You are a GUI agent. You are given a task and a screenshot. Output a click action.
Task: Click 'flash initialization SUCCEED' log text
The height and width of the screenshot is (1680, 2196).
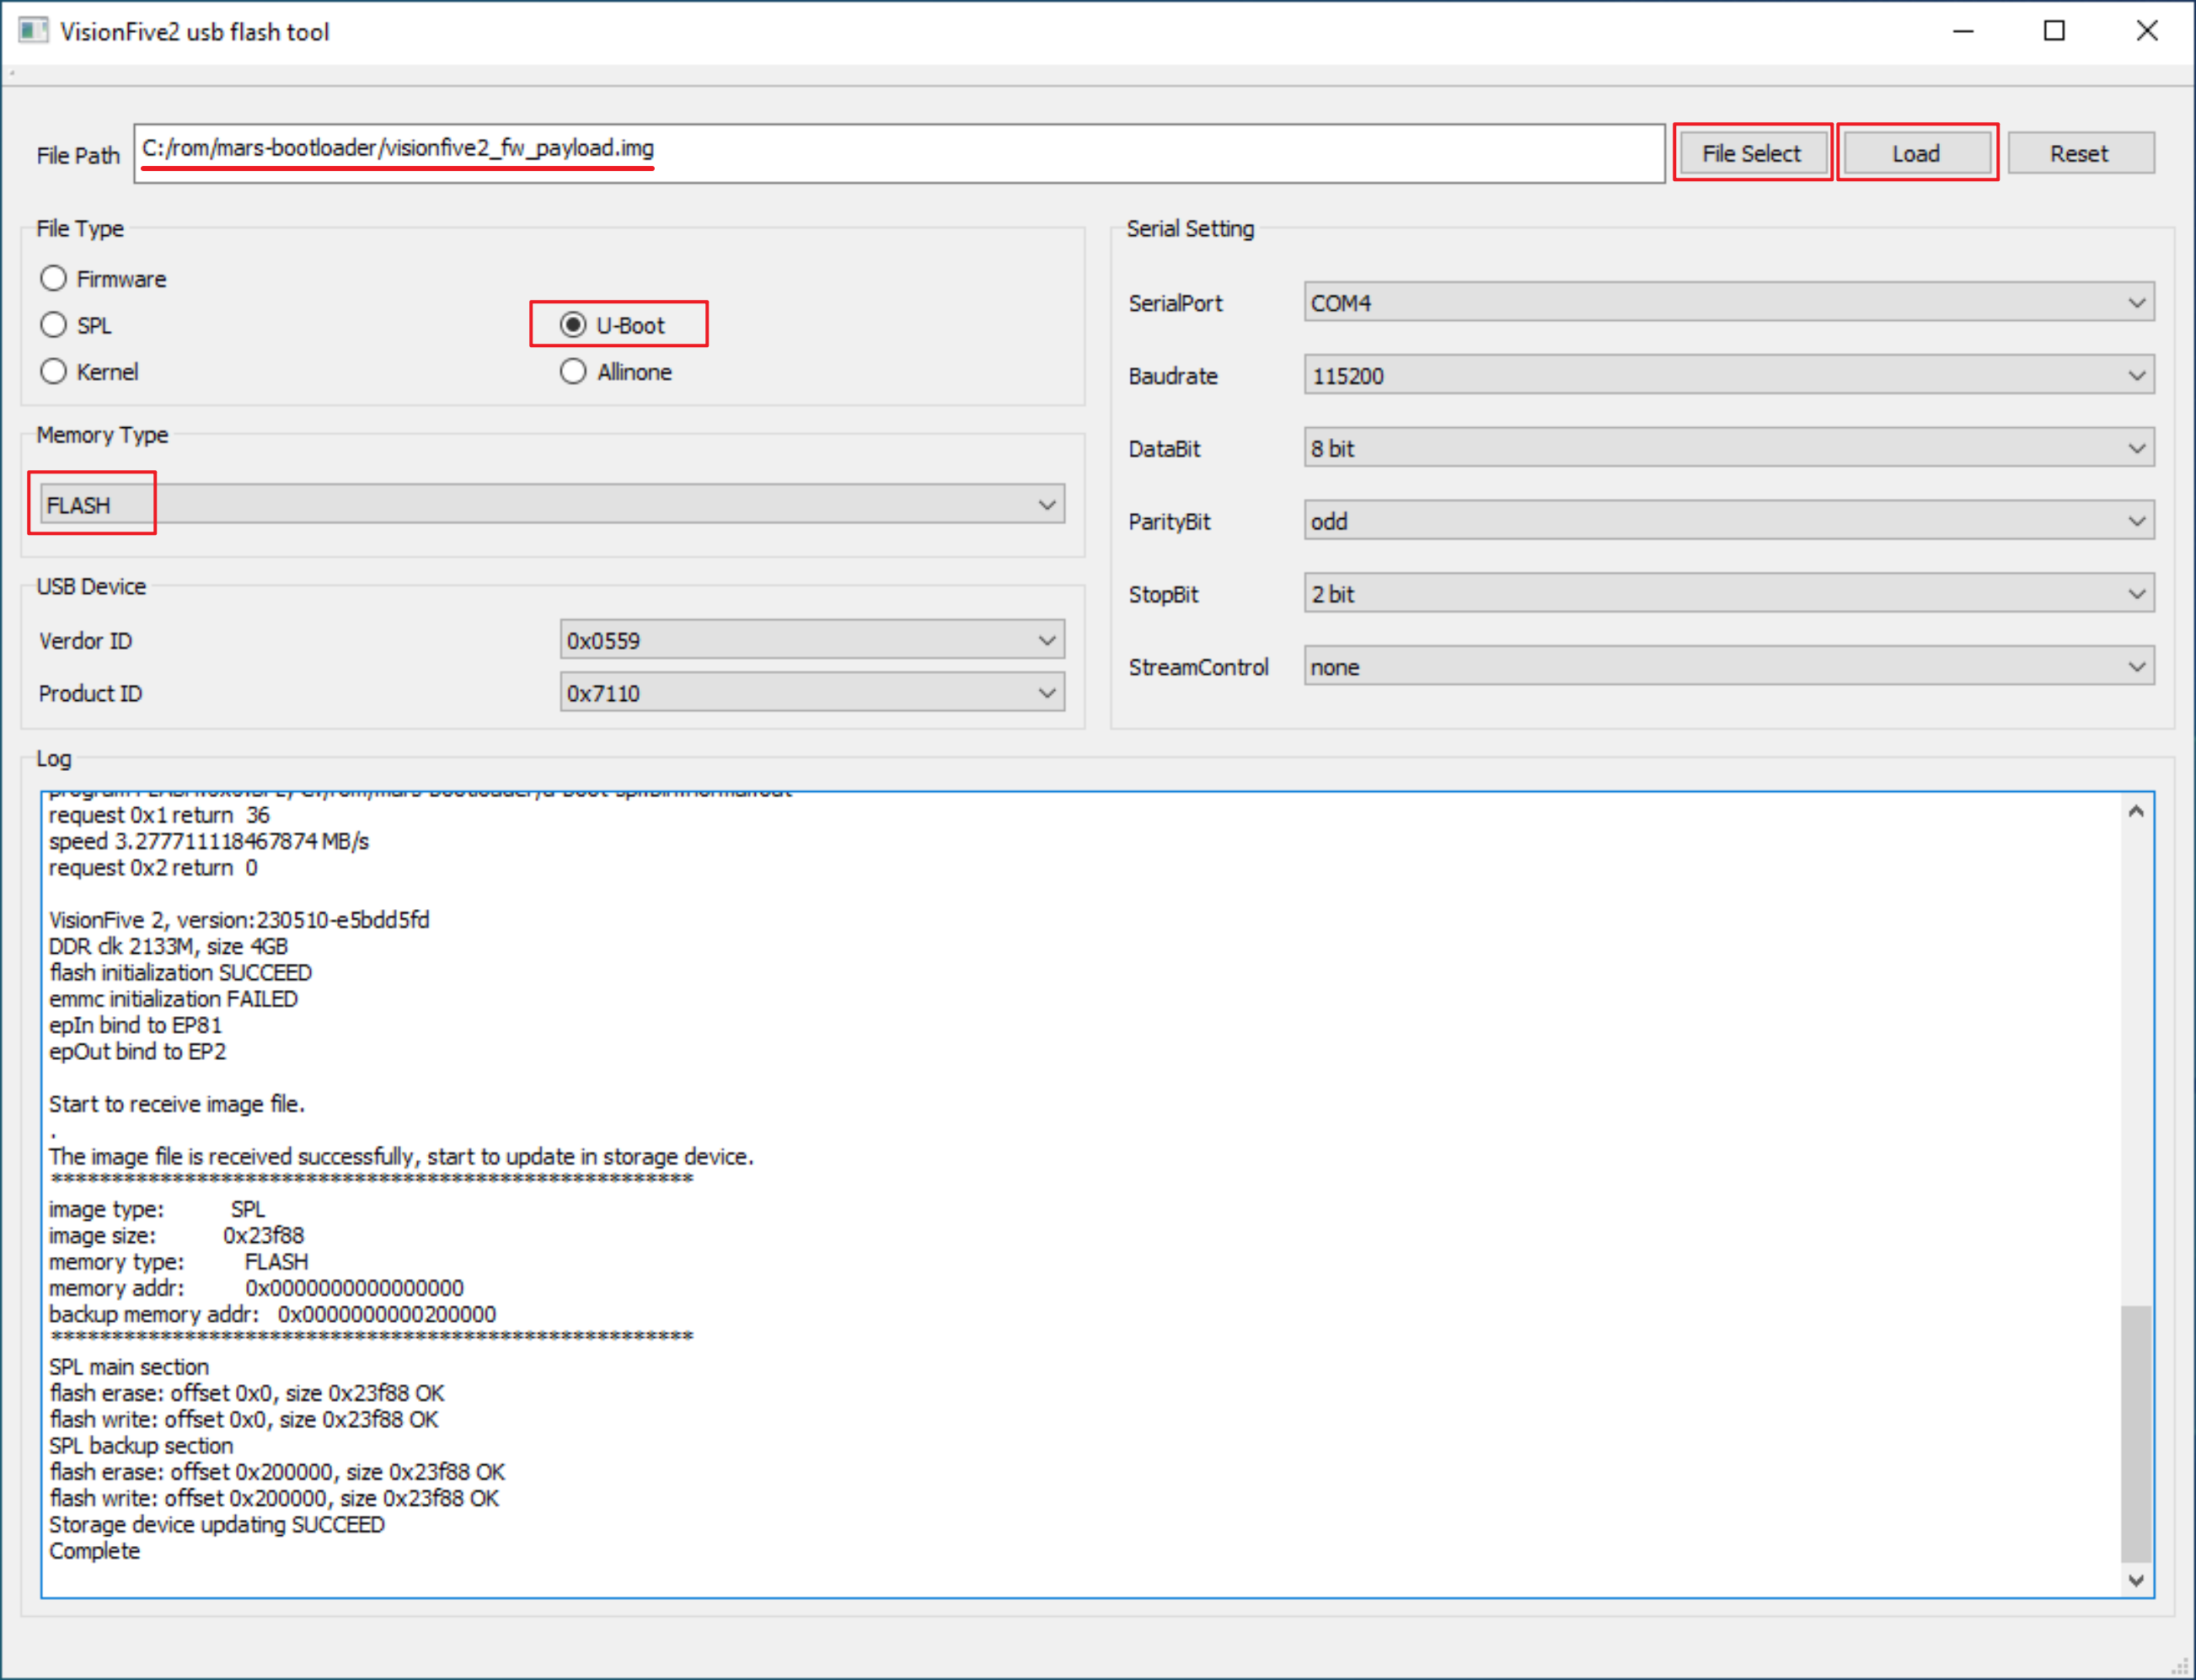(x=181, y=973)
